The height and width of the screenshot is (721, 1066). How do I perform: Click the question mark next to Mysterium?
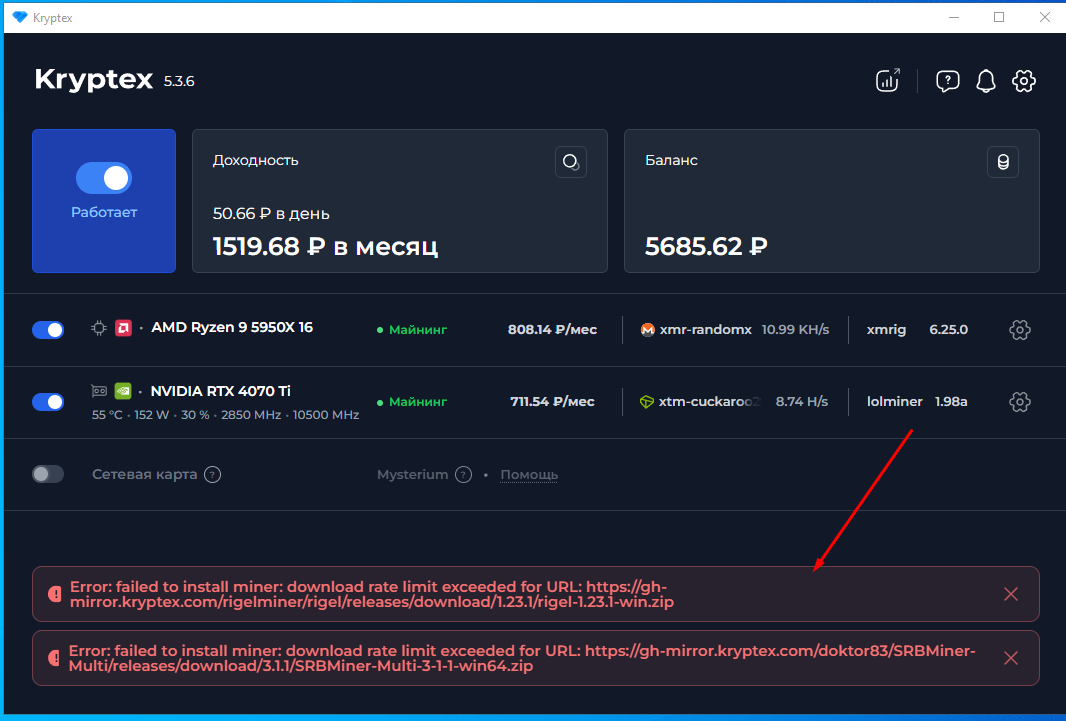tap(463, 475)
